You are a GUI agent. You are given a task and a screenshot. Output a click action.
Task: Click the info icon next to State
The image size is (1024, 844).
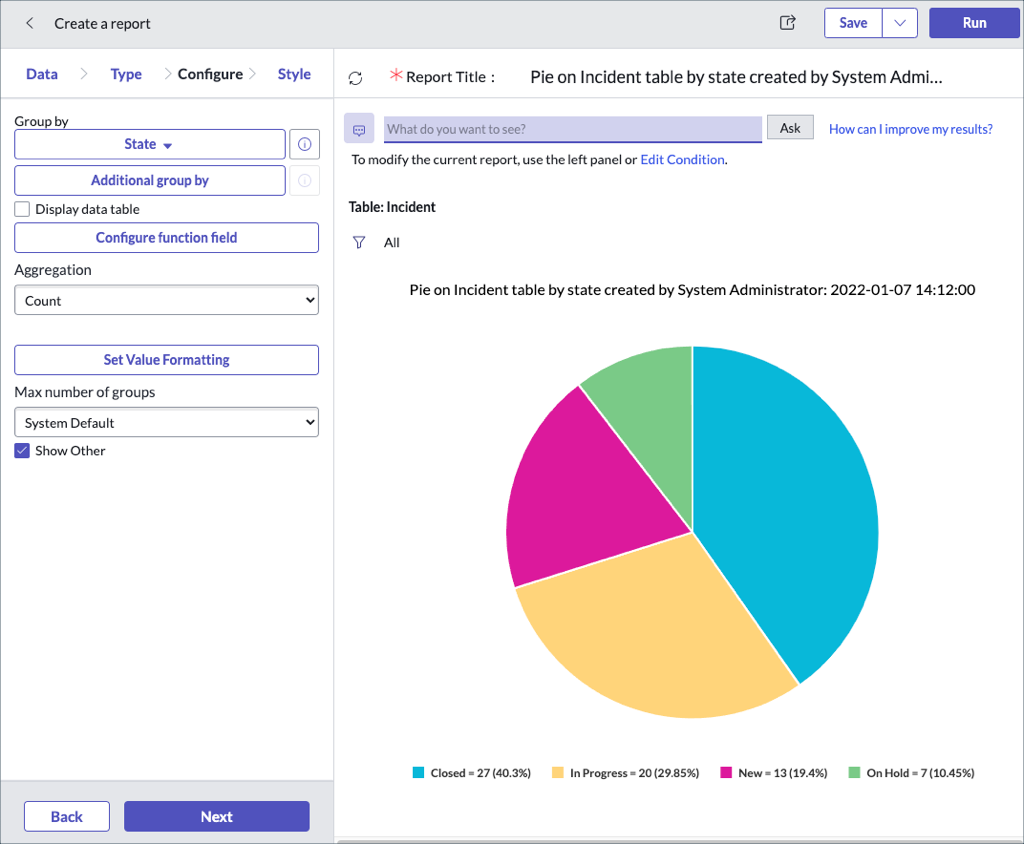[304, 145]
